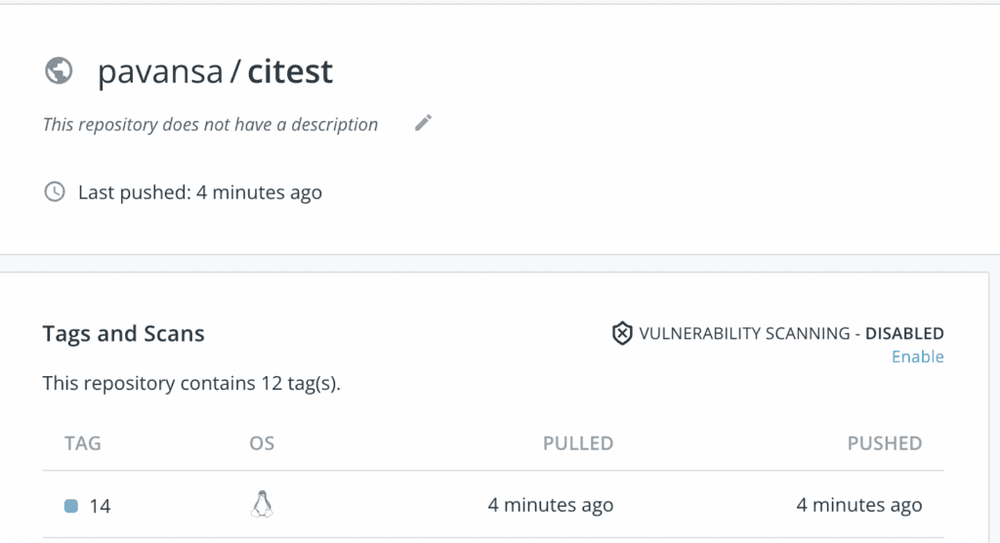
Task: Click the vulnerability scanning shield icon
Action: click(x=621, y=333)
